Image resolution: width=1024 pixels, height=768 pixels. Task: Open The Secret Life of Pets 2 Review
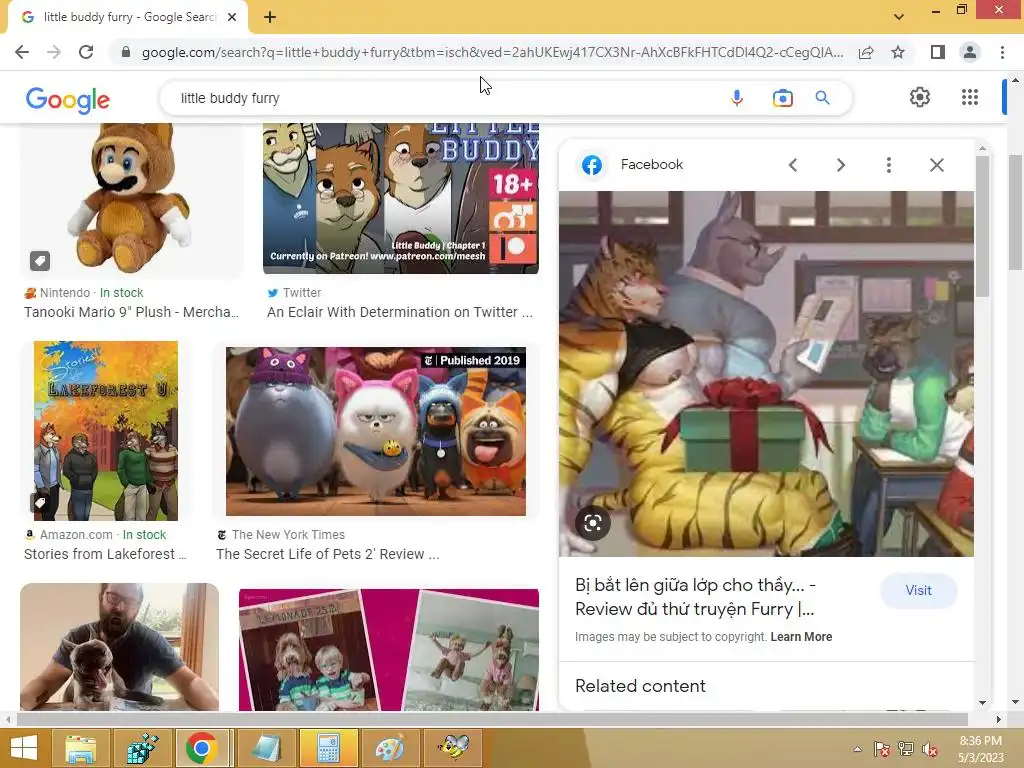point(328,554)
